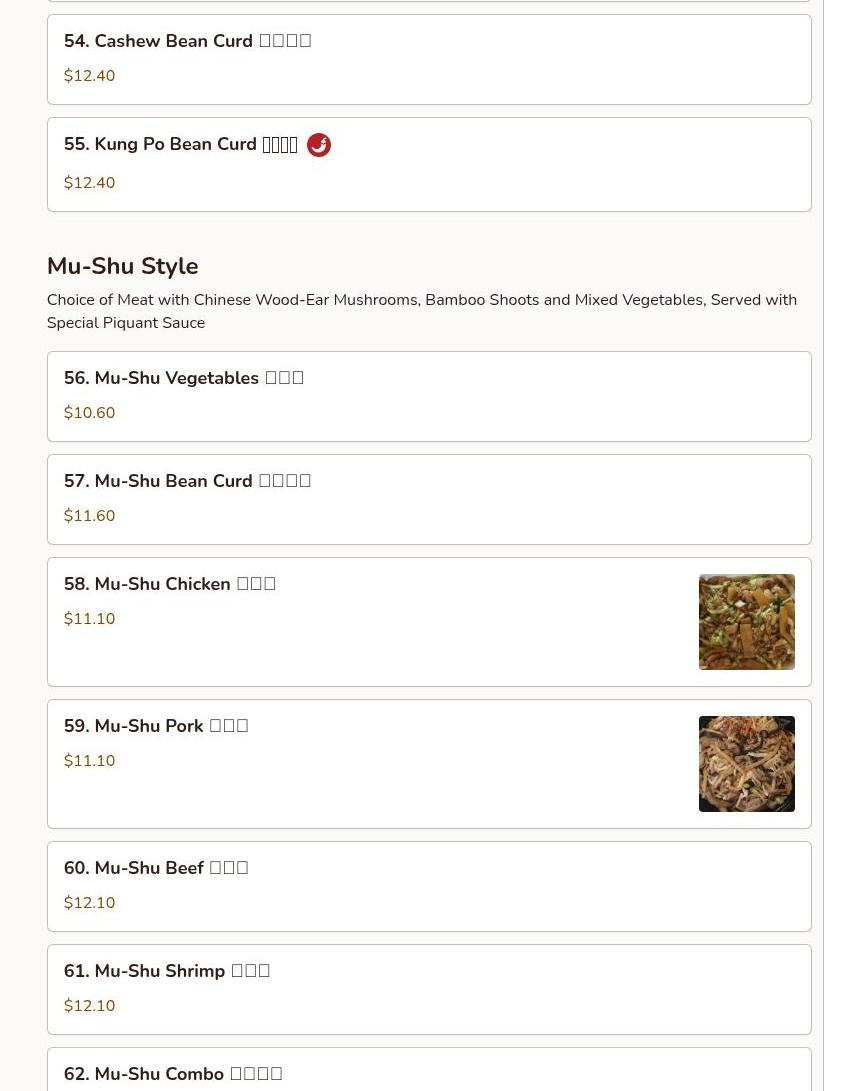This screenshot has width=844, height=1091.
Task: Click the Mu-Shu Style section heading
Action: pyautogui.click(x=122, y=266)
